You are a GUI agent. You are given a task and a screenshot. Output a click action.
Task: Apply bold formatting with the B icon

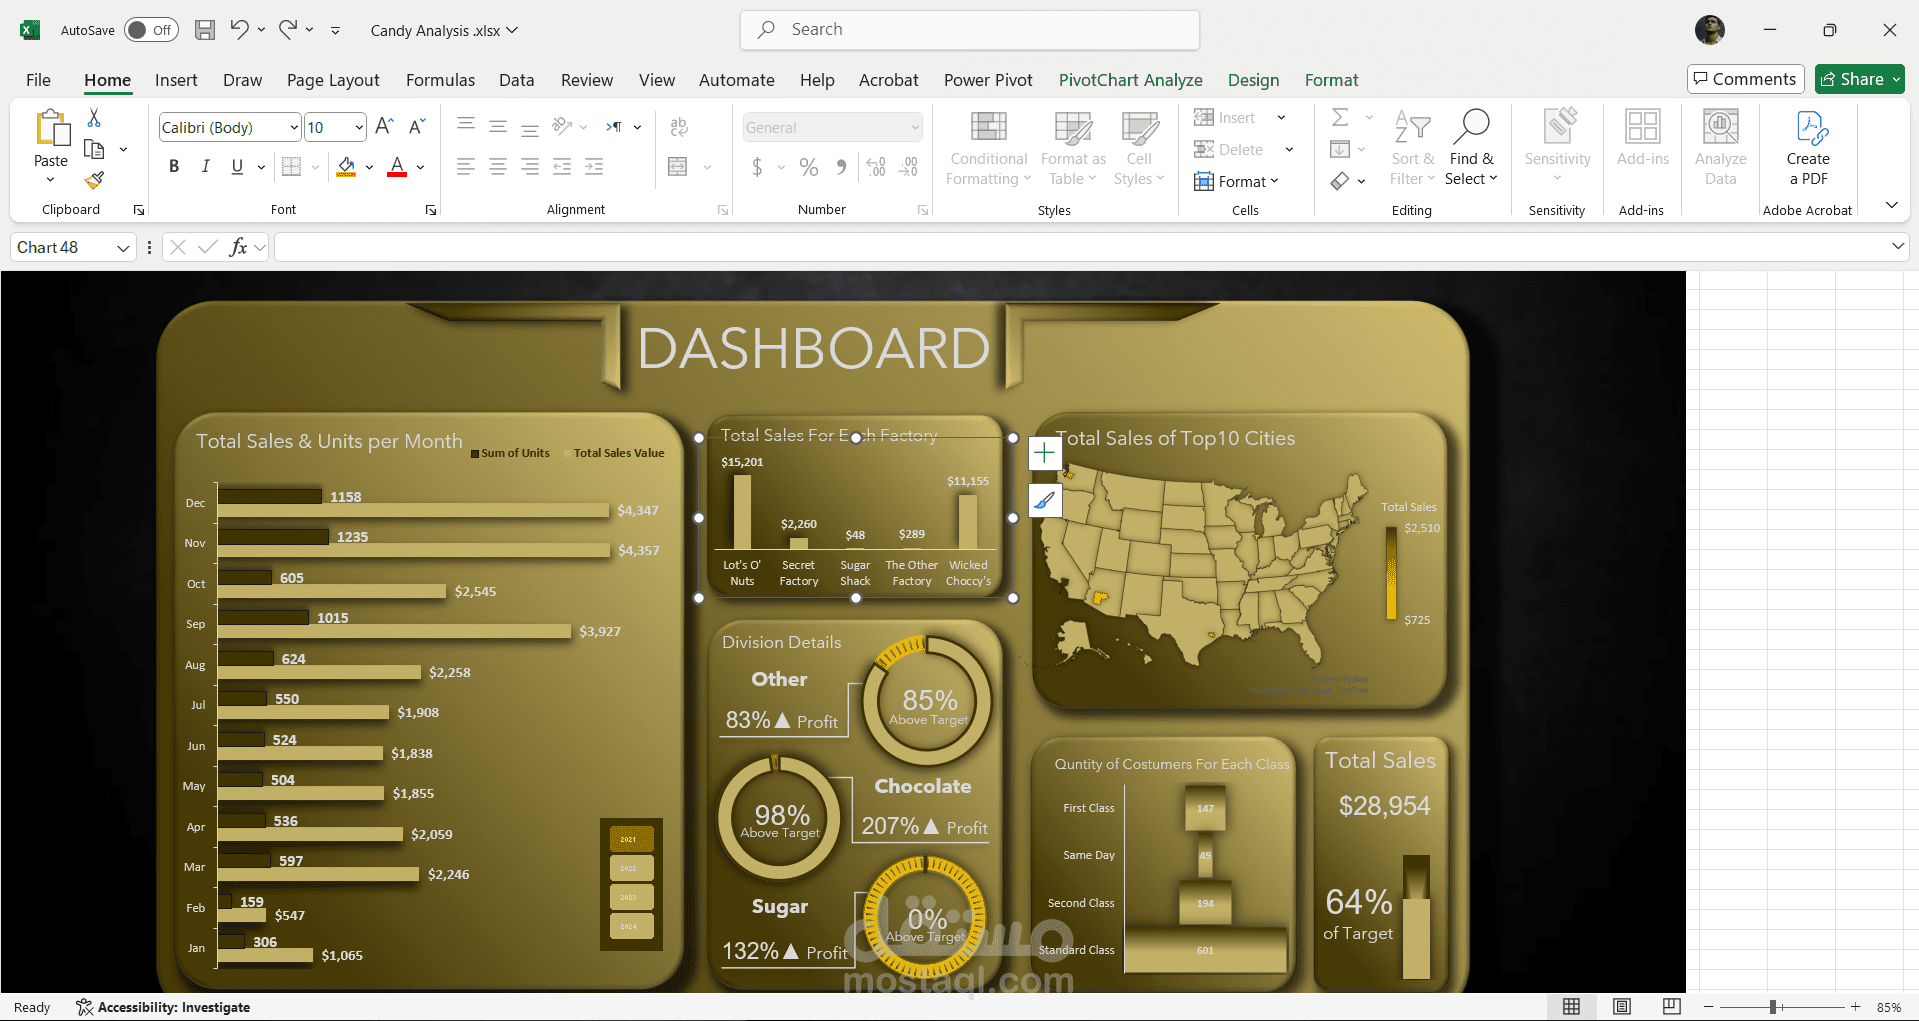coord(174,167)
